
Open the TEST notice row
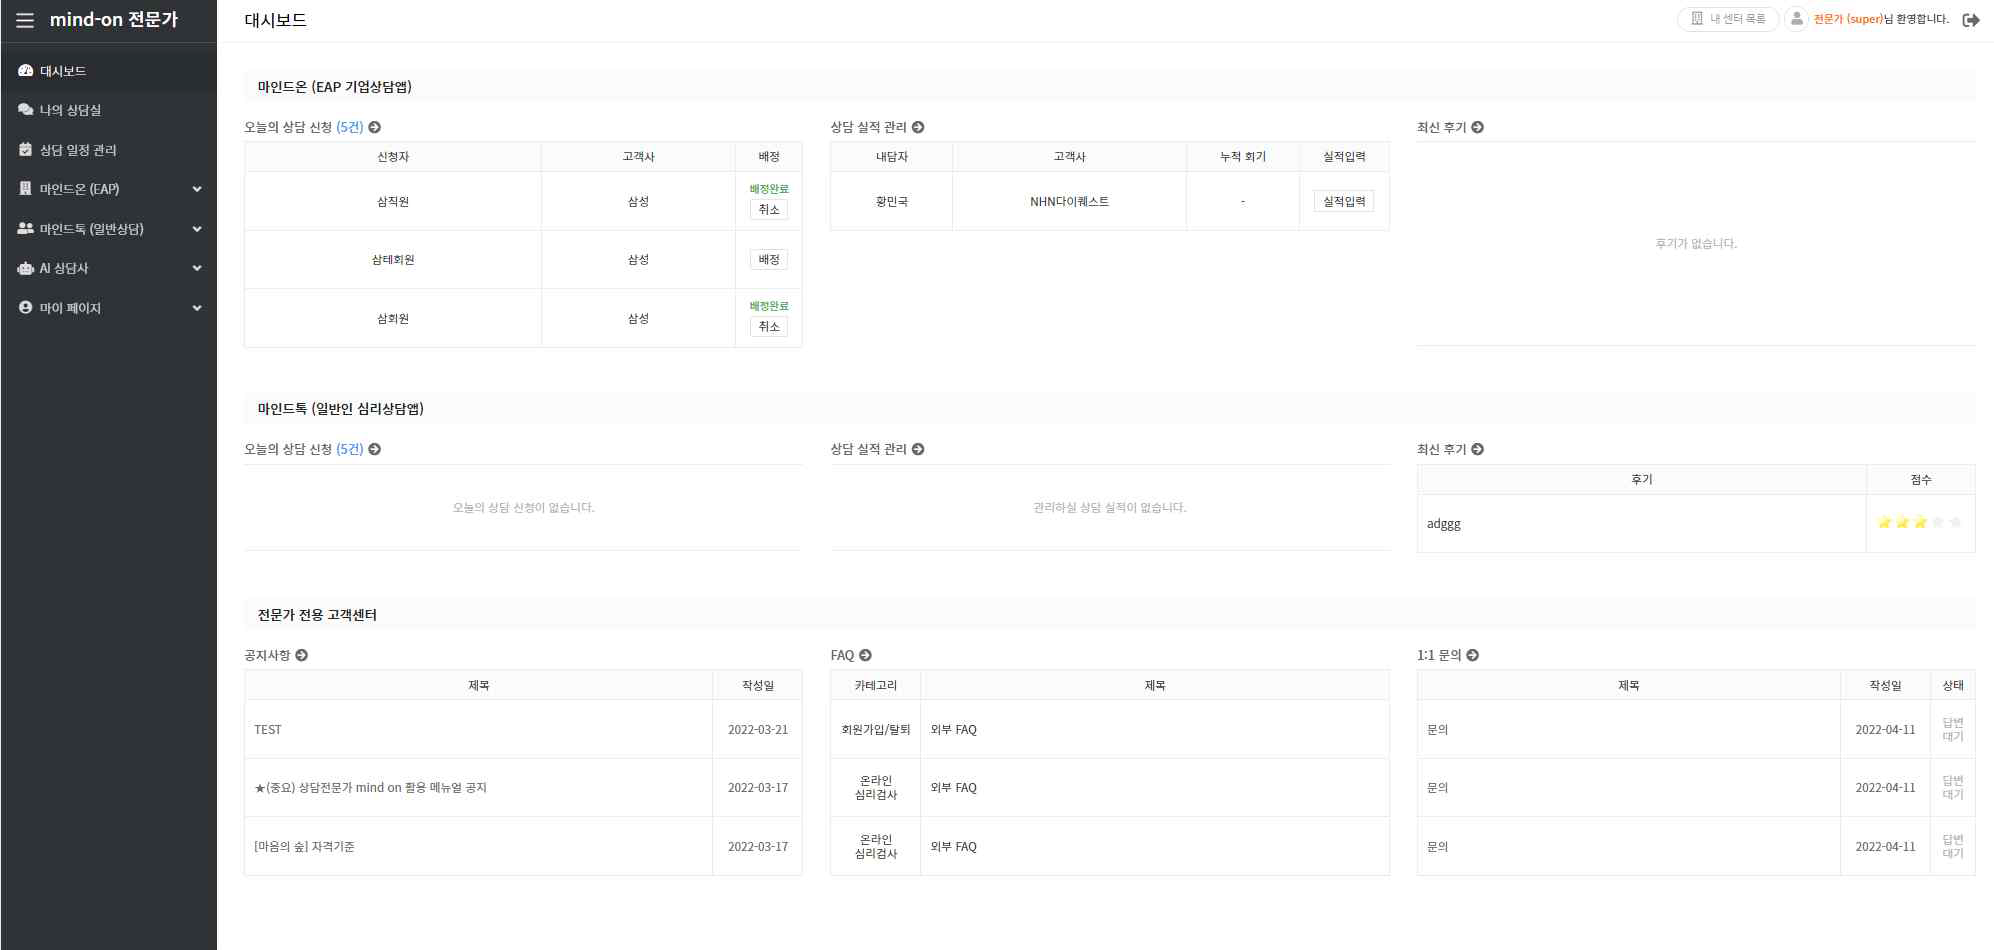(268, 730)
